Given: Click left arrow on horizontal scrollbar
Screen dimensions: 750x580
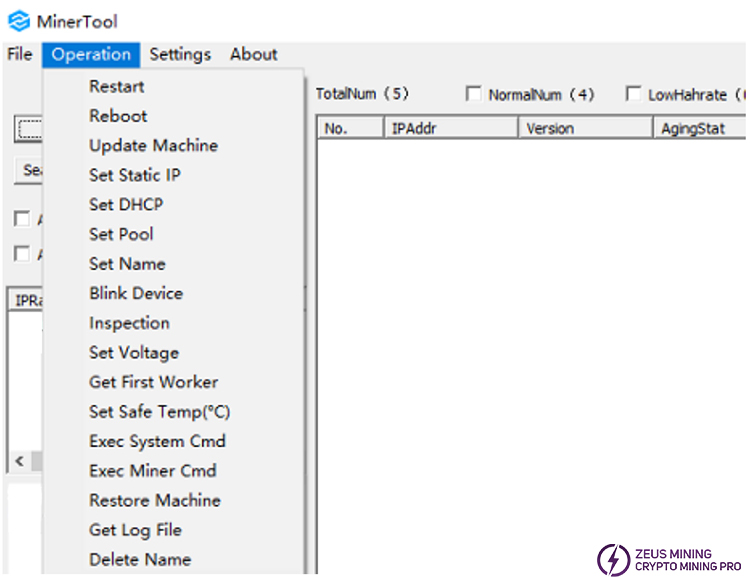Looking at the screenshot, I should (18, 461).
